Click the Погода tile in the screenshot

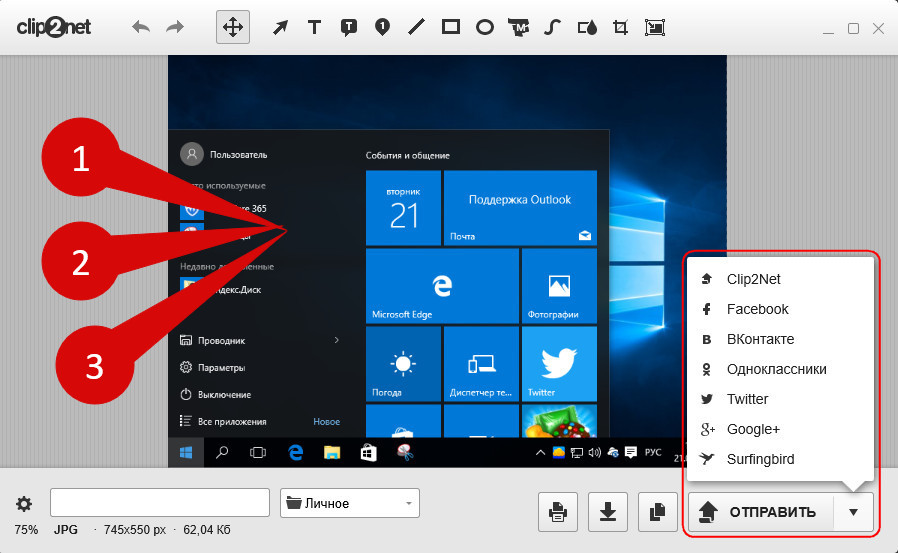pyautogui.click(x=403, y=364)
